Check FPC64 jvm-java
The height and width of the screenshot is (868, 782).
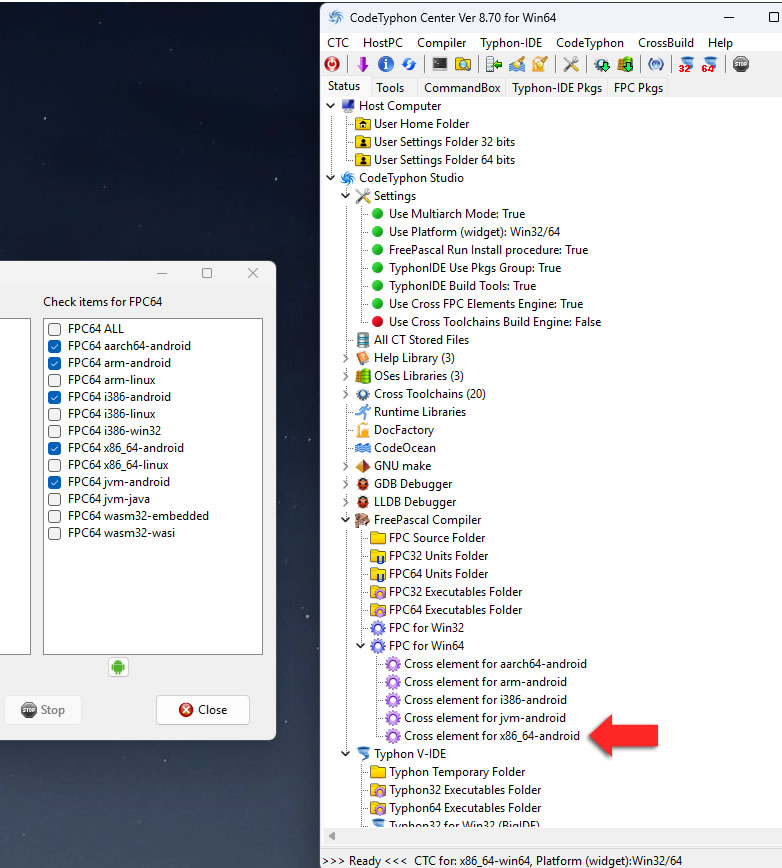54,499
